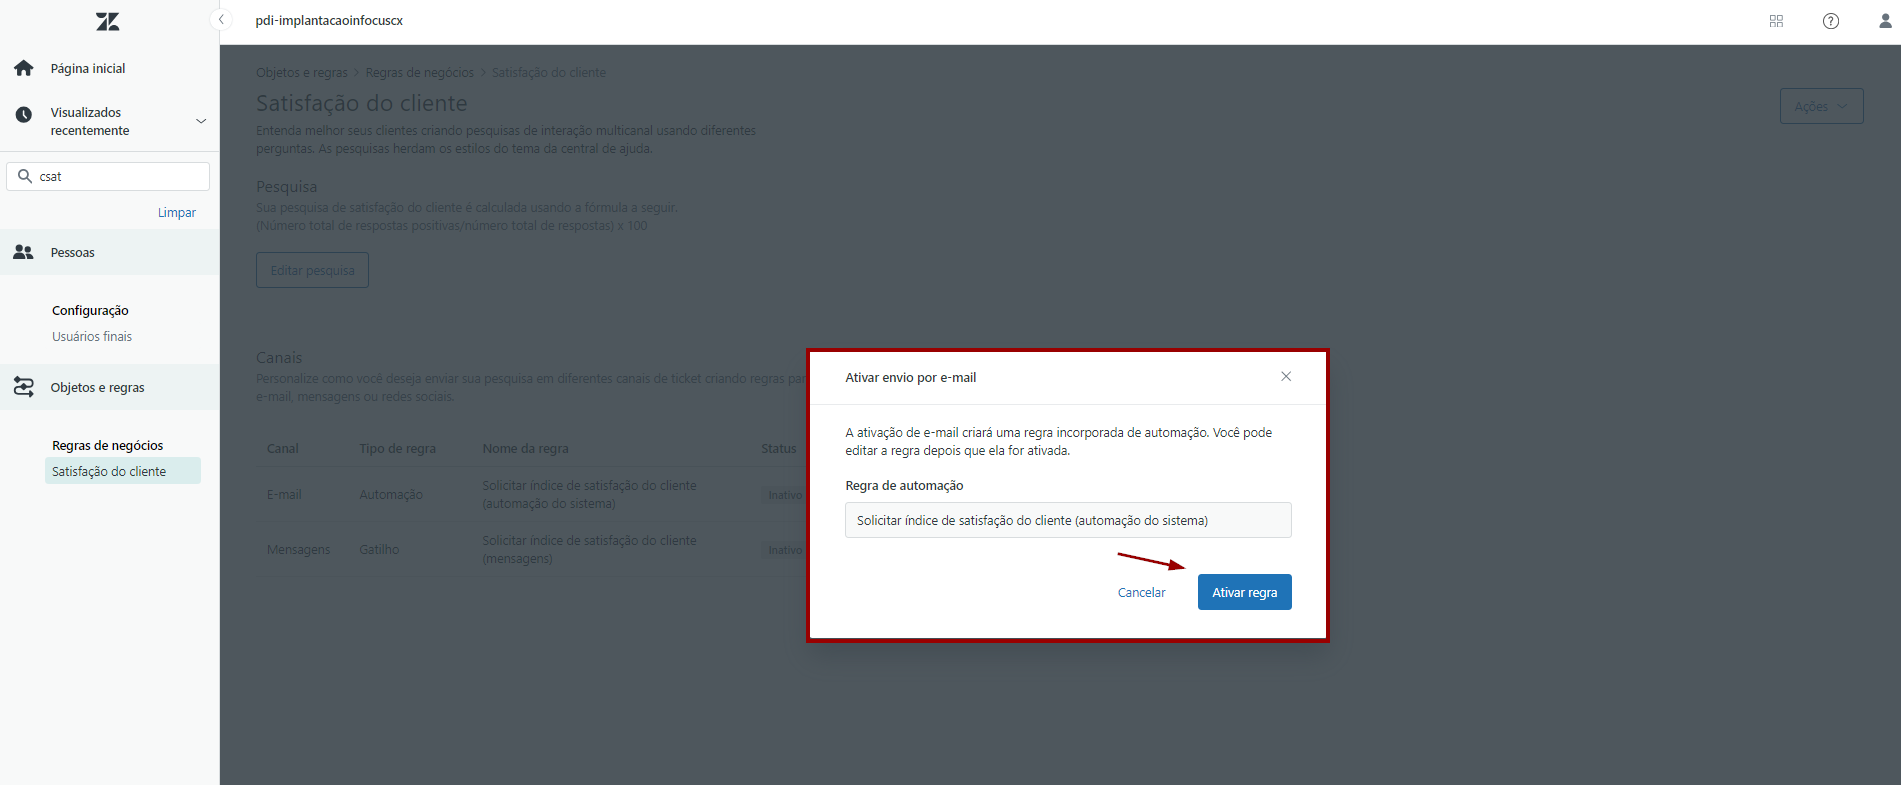
Task: Click the Editar pesquisa button
Action: [312, 270]
